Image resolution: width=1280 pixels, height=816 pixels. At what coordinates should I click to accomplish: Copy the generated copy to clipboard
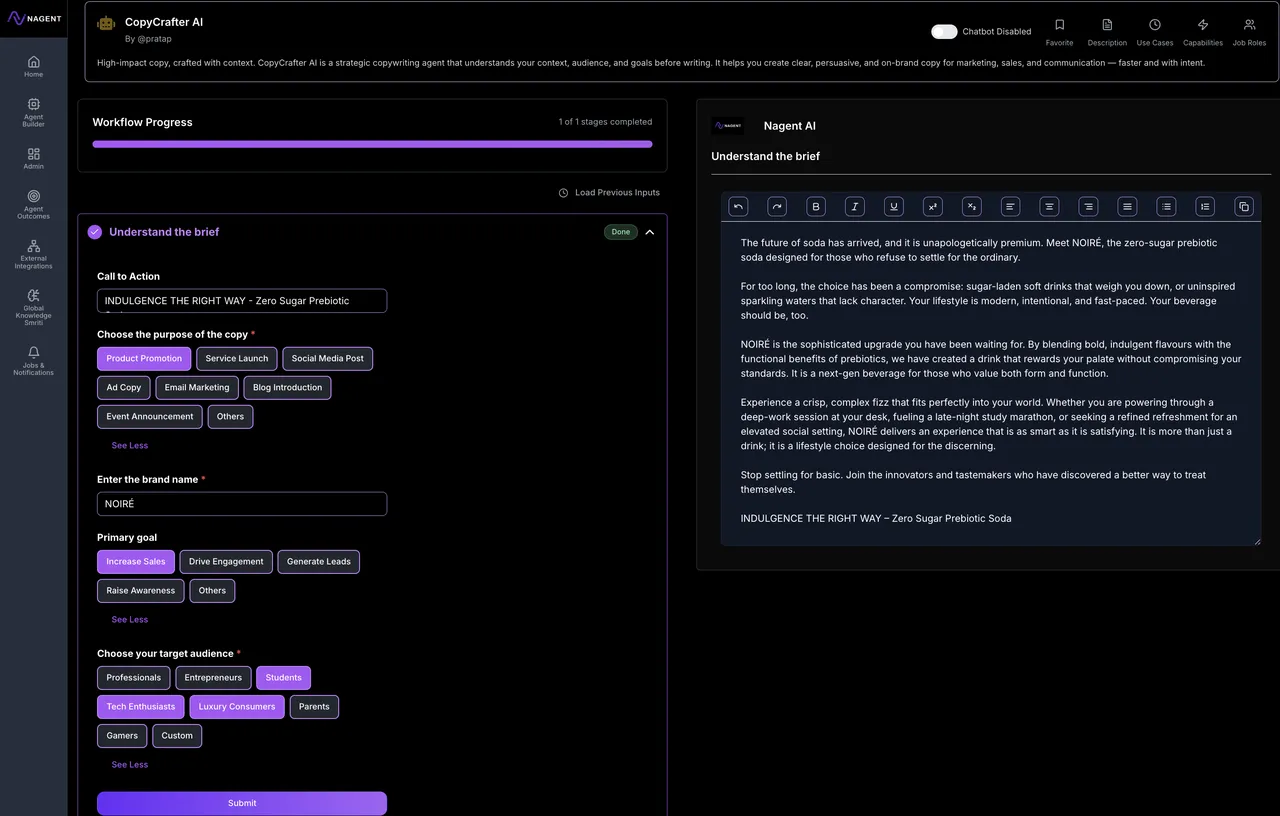[x=1244, y=206]
